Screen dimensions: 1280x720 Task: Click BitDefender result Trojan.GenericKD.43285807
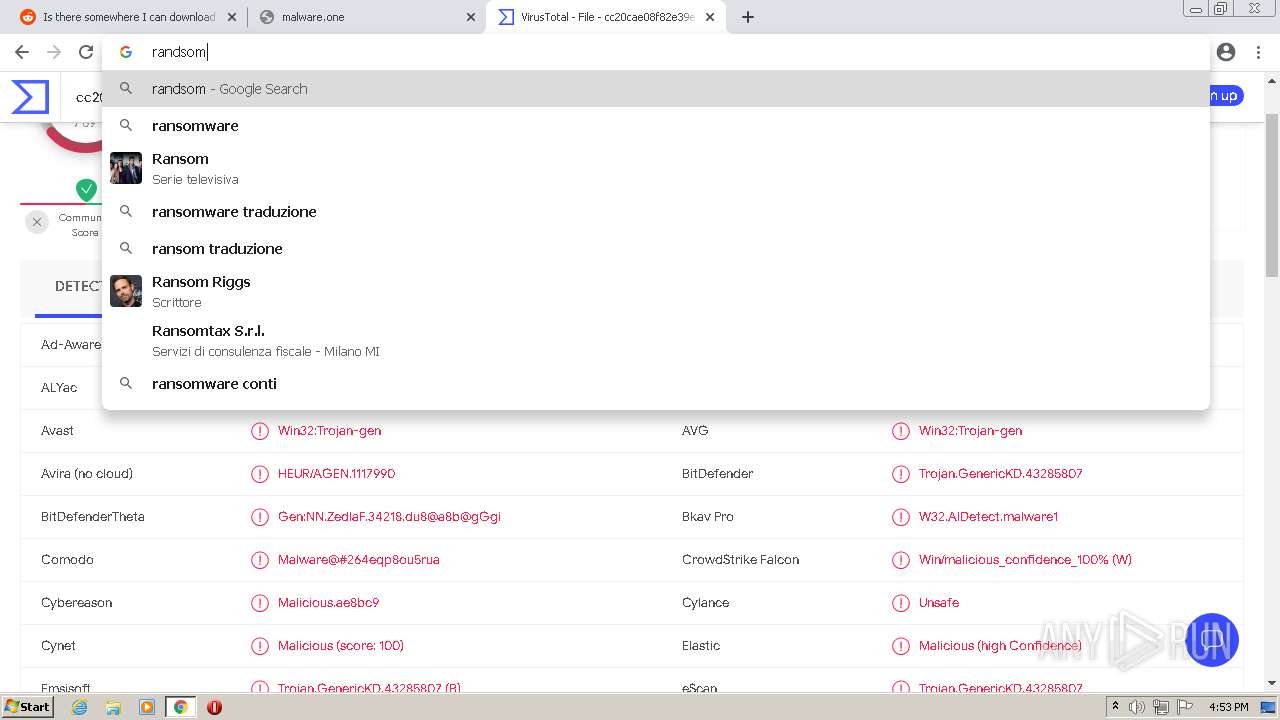pos(1001,474)
